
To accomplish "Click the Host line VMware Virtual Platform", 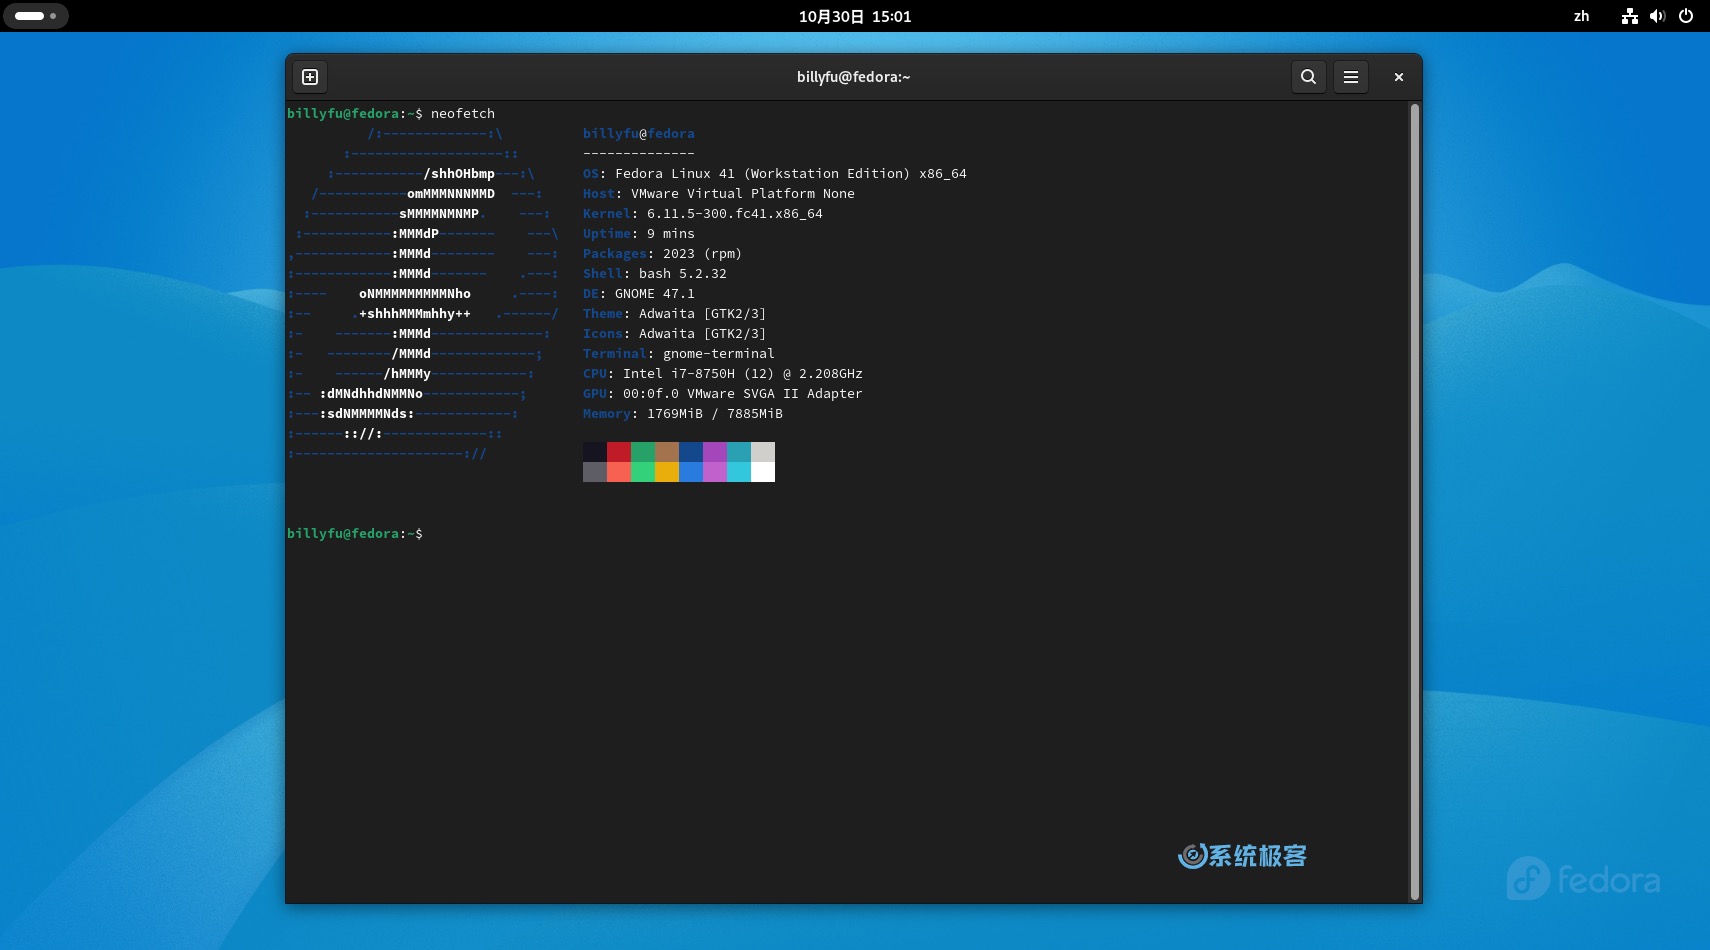I will pyautogui.click(x=719, y=194).
